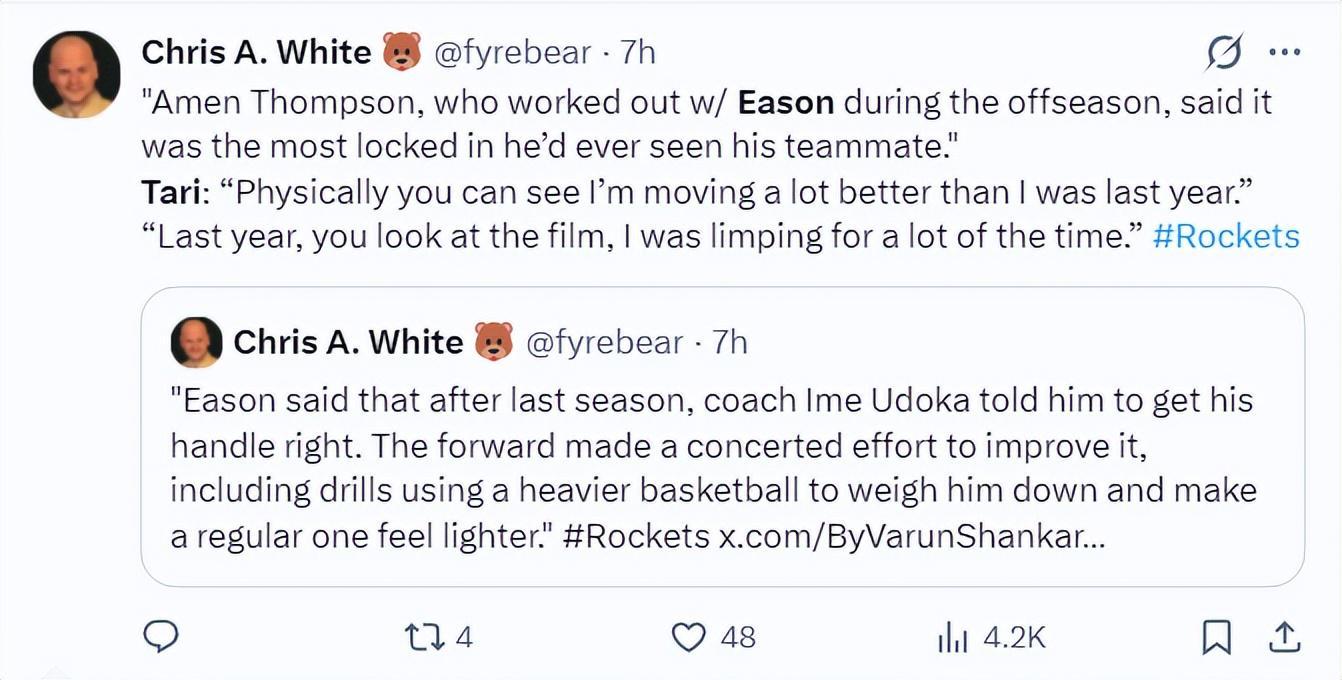Open the quoted tweet about Ime Udoka
Viewport: 1342px width, 680px height.
click(722, 436)
